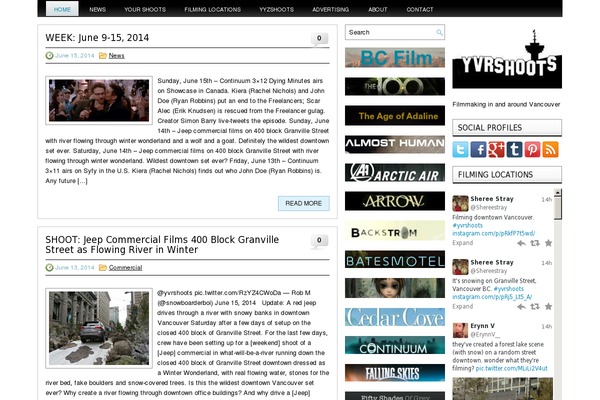The height and width of the screenshot is (400, 600).
Task: Expand Sheree Stray's filming downtown tweet
Action: pyautogui.click(x=462, y=243)
